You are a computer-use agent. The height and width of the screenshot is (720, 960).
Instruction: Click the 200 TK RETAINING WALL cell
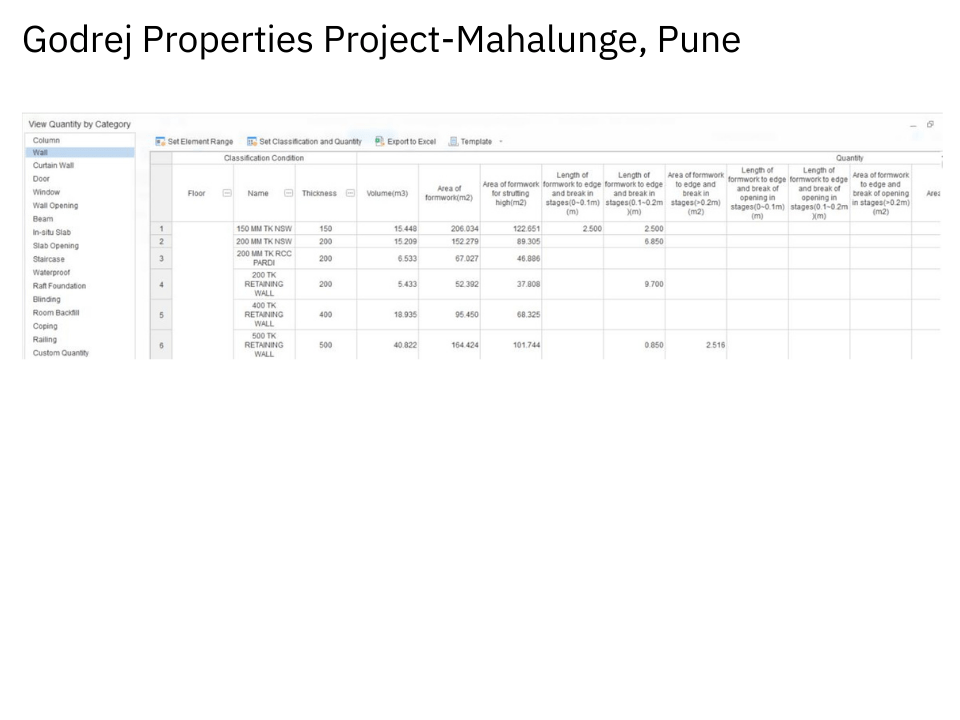(x=264, y=284)
